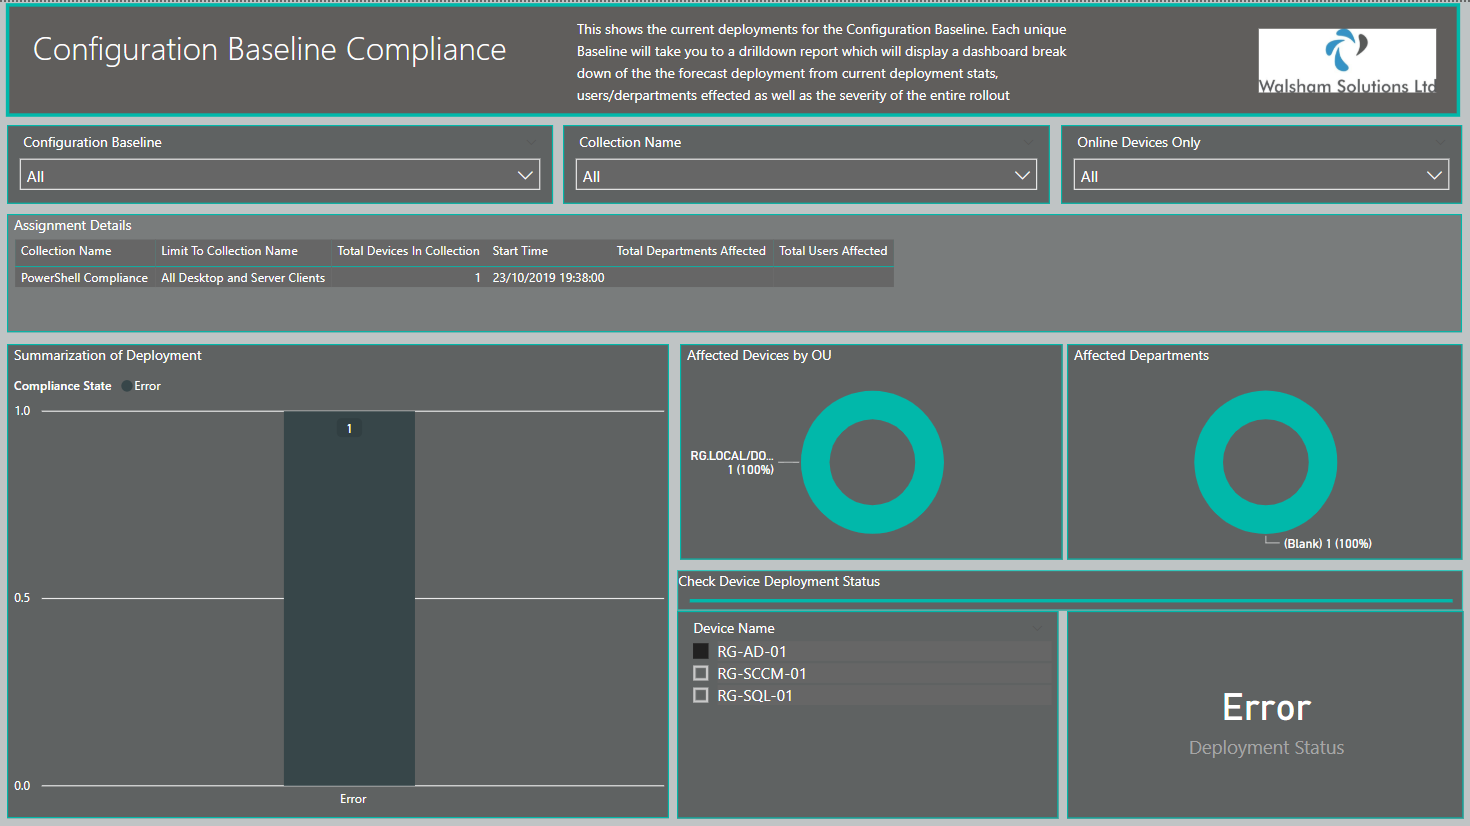Open the Configuration Baseline dropdown

pos(280,175)
